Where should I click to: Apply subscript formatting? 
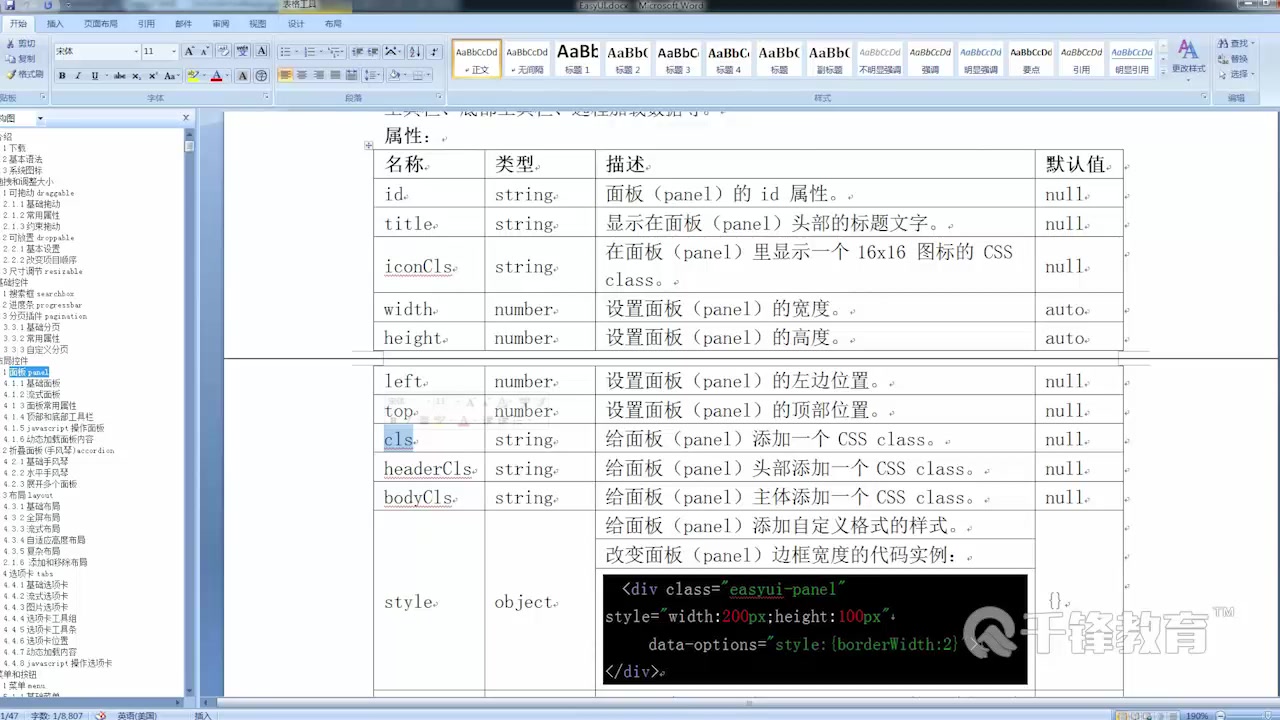tap(136, 76)
